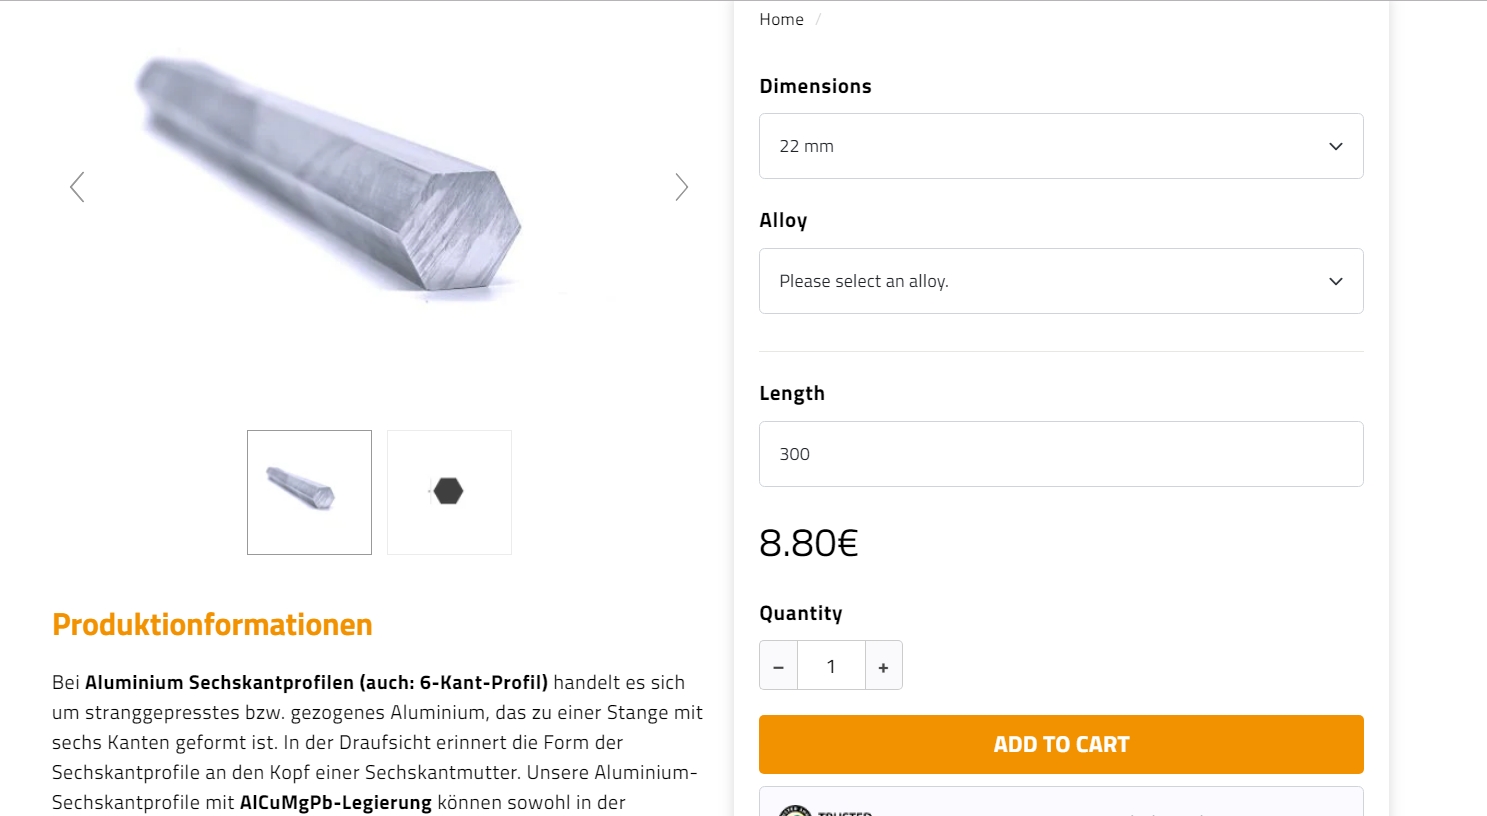
Task: Click the quantity number field
Action: (x=831, y=666)
